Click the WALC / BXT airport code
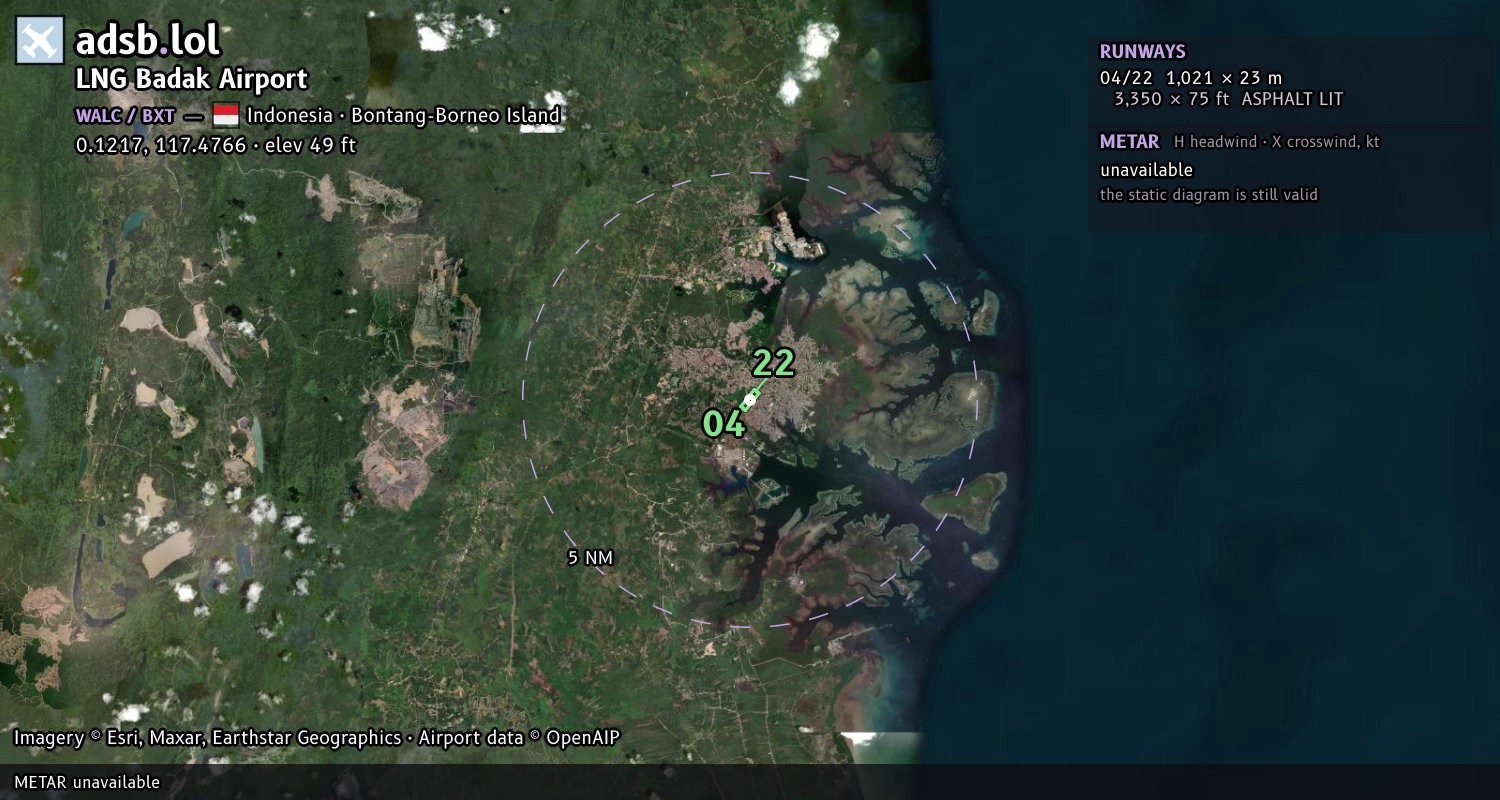 125,115
